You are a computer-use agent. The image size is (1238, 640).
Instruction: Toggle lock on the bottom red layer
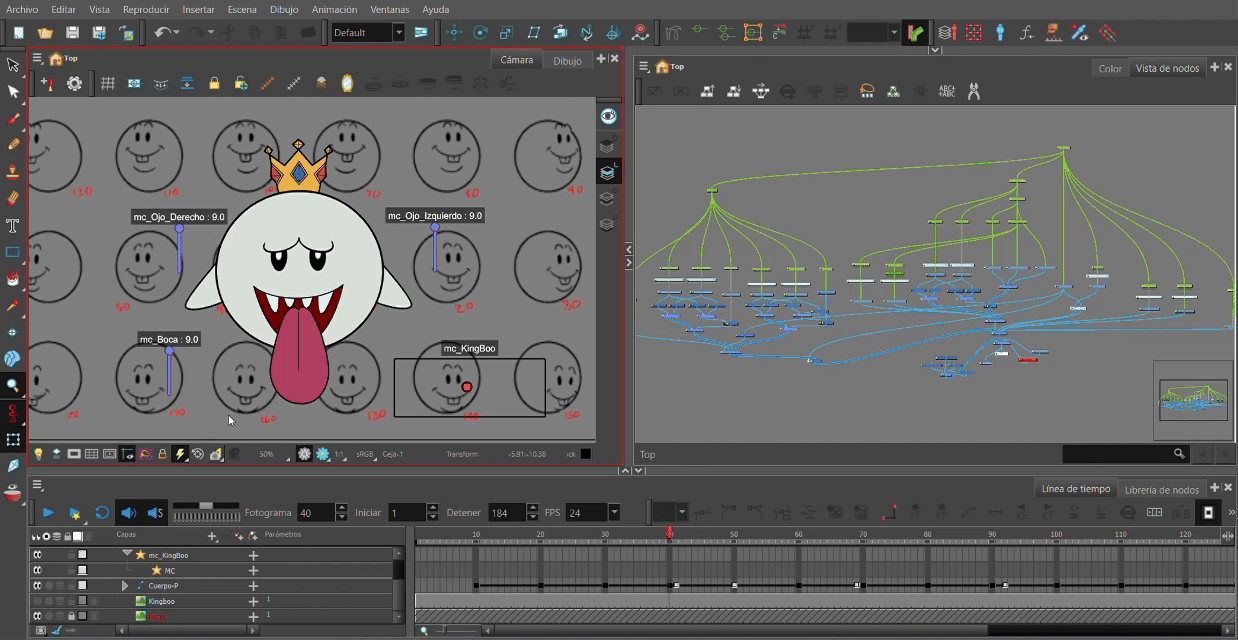click(x=71, y=616)
